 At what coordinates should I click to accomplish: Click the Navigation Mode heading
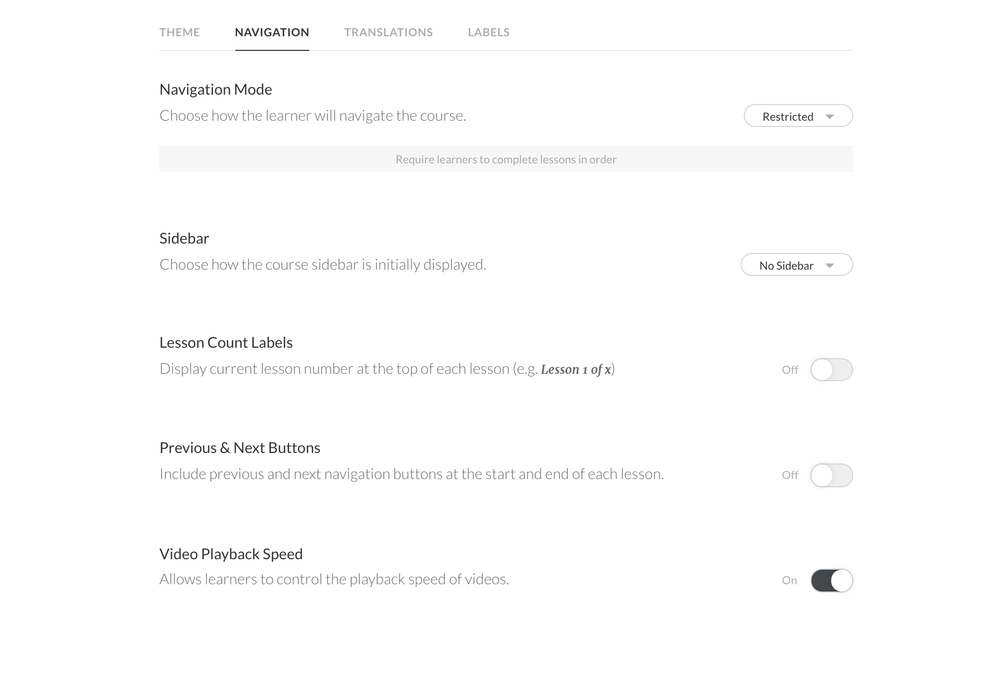click(215, 89)
